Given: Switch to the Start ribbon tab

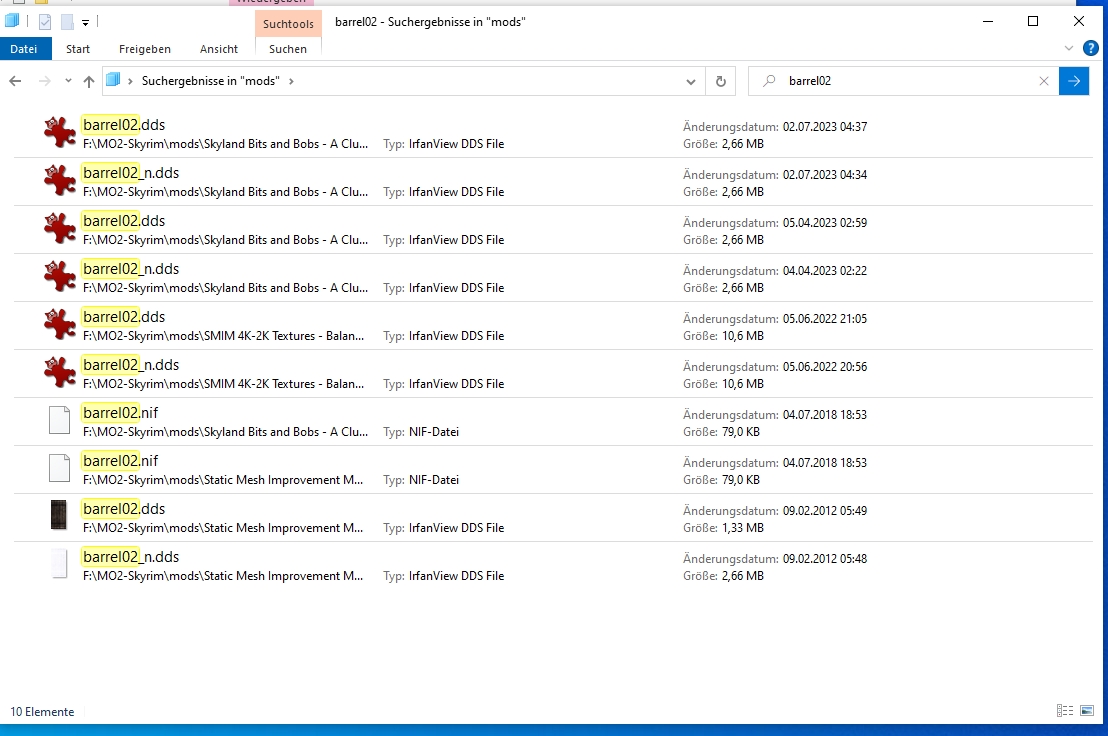Looking at the screenshot, I should point(78,49).
